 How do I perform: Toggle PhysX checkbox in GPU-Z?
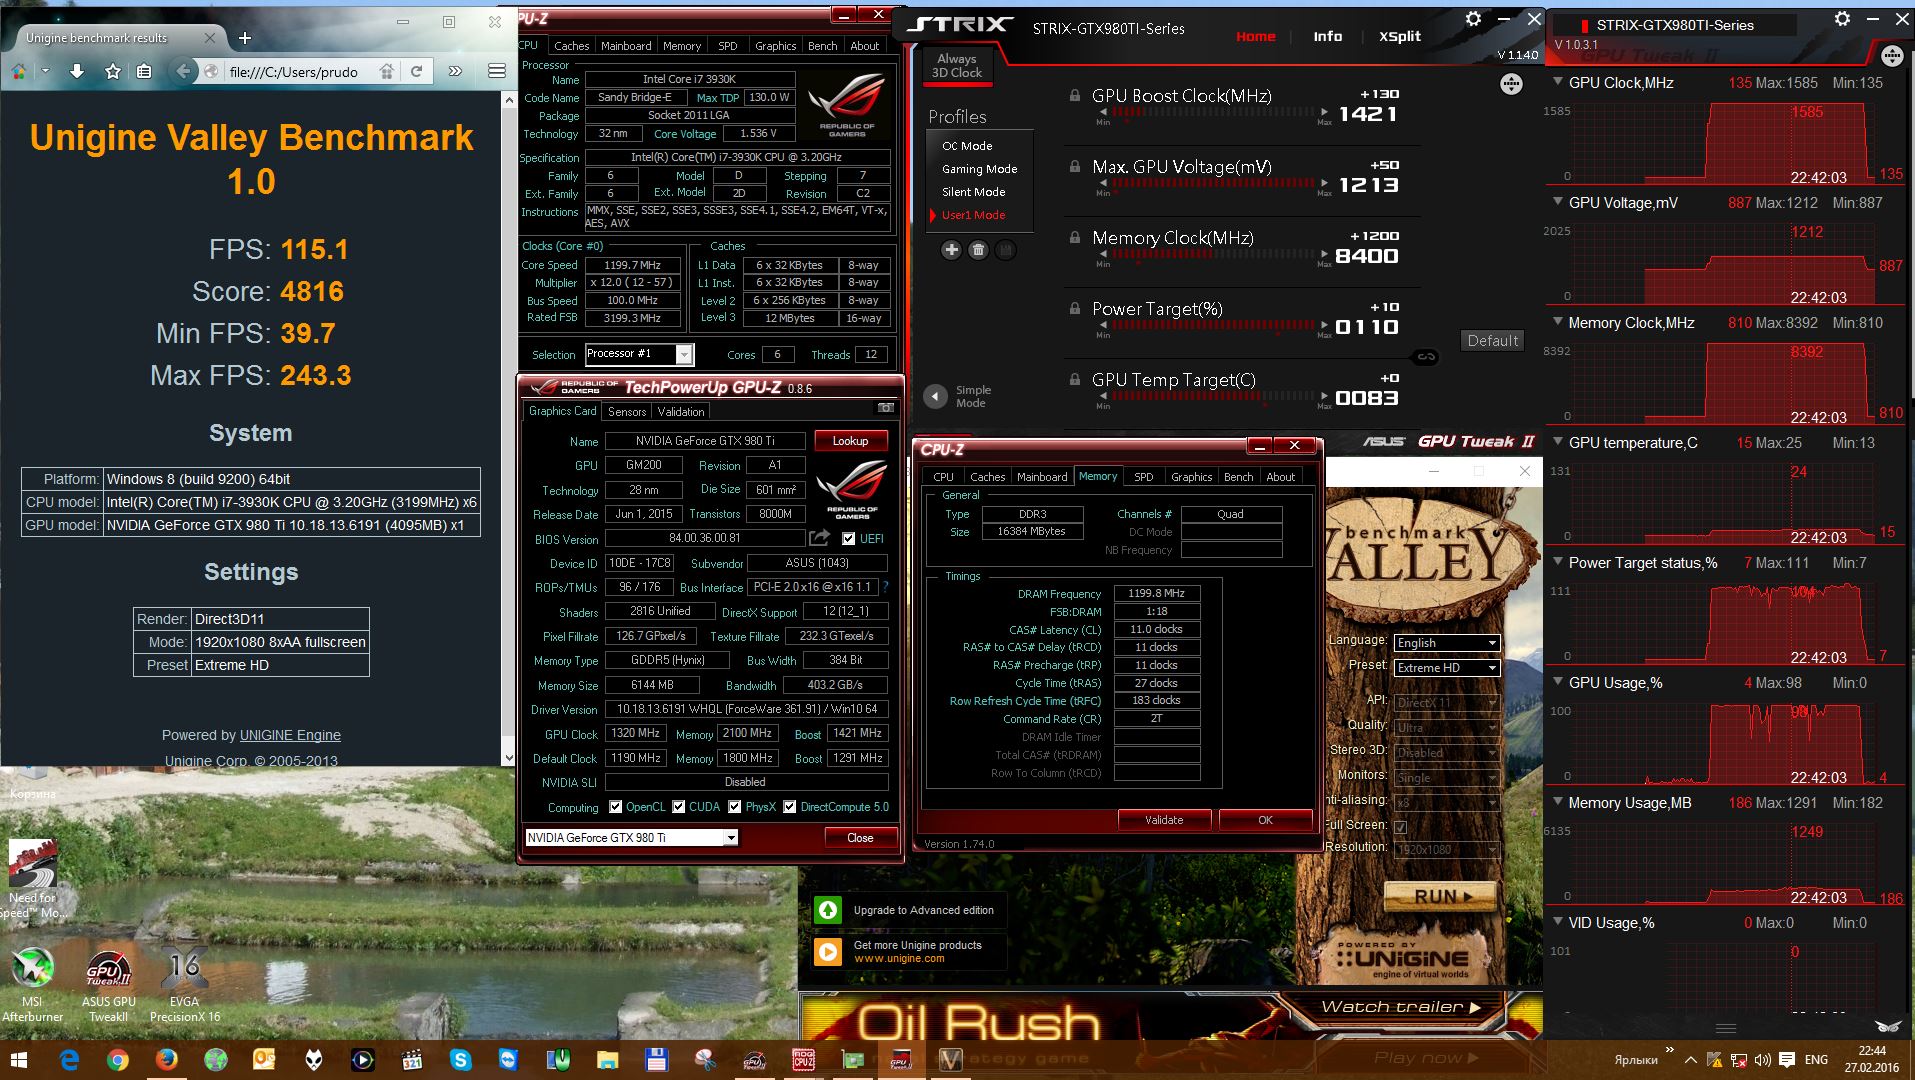735,807
